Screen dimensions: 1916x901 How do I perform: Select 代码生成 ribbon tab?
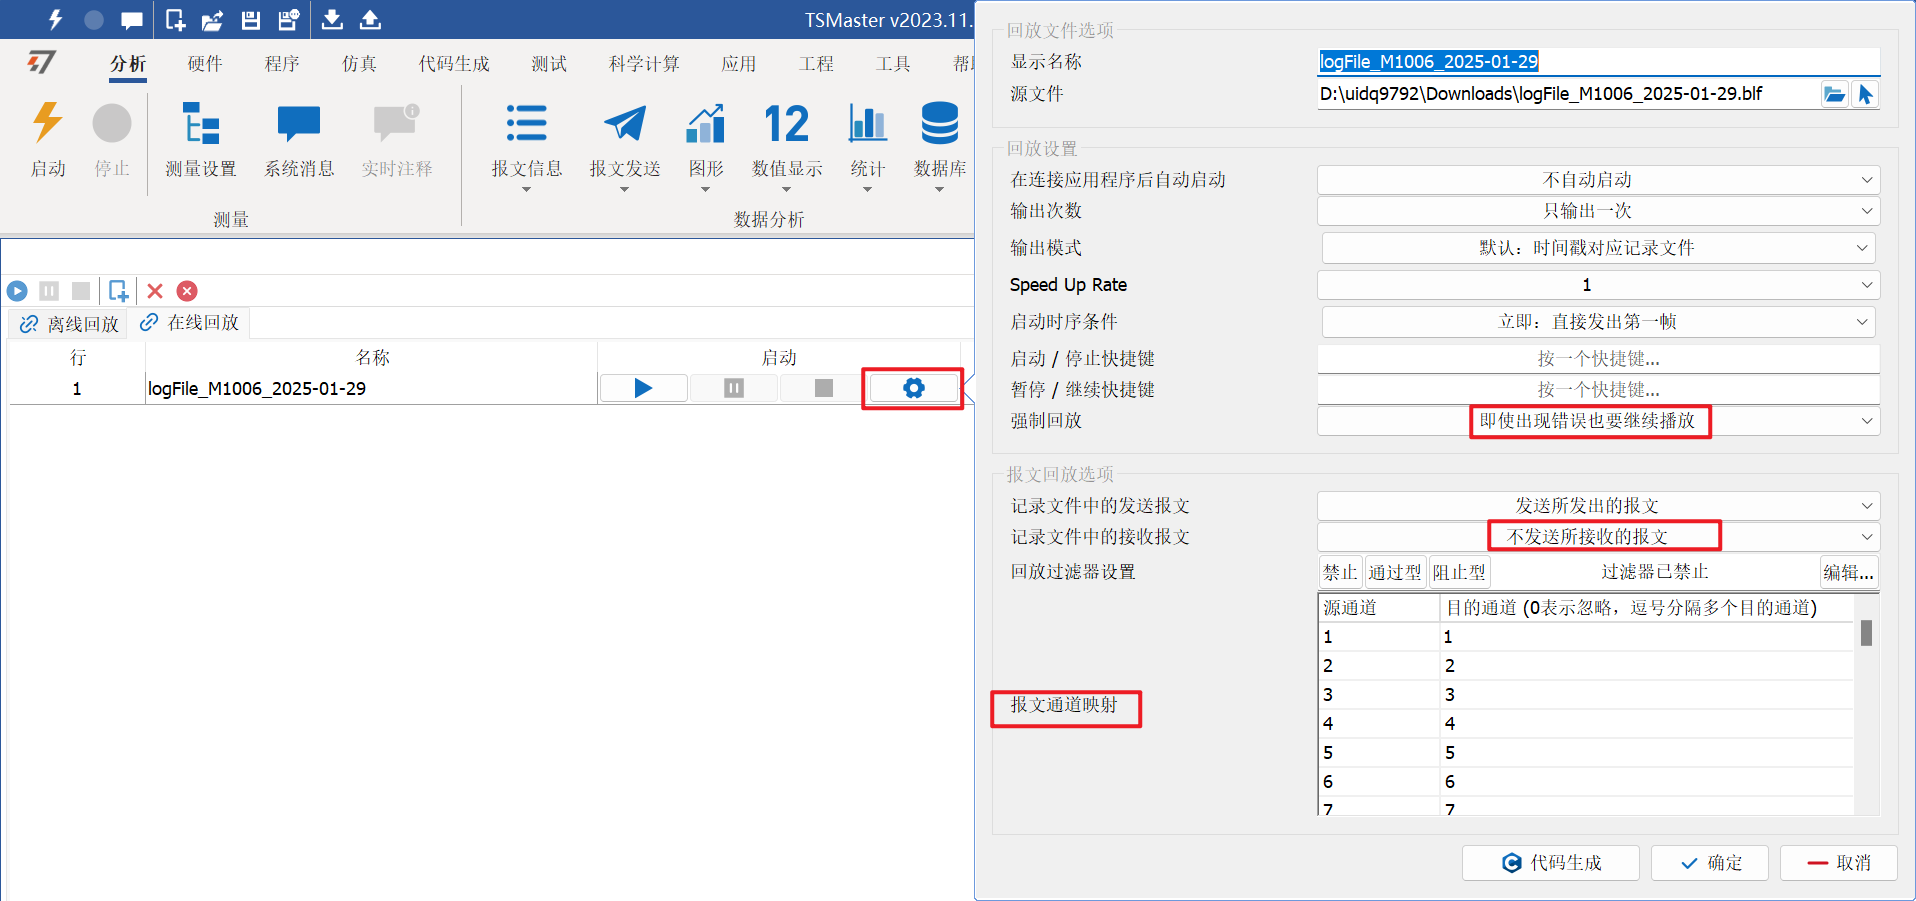point(454,64)
